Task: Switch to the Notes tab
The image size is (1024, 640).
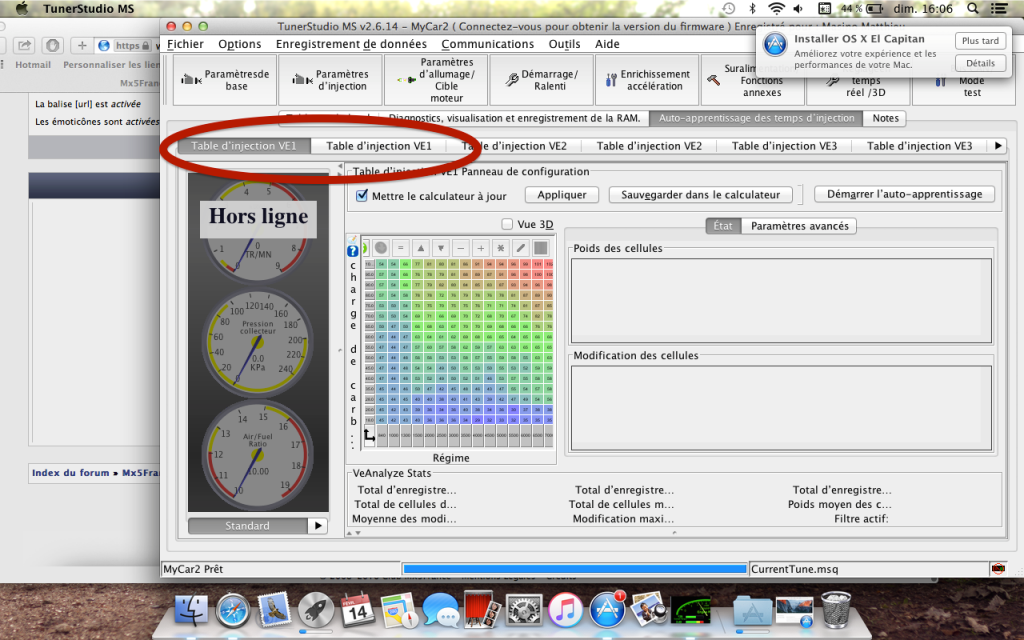Action: point(885,118)
